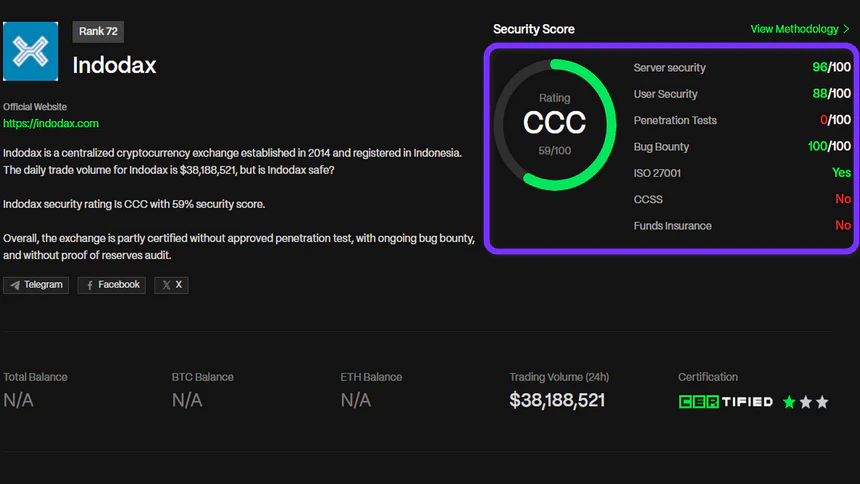This screenshot has height=484, width=860.
Task: Click the CCC rating circular progress ring
Action: (555, 124)
